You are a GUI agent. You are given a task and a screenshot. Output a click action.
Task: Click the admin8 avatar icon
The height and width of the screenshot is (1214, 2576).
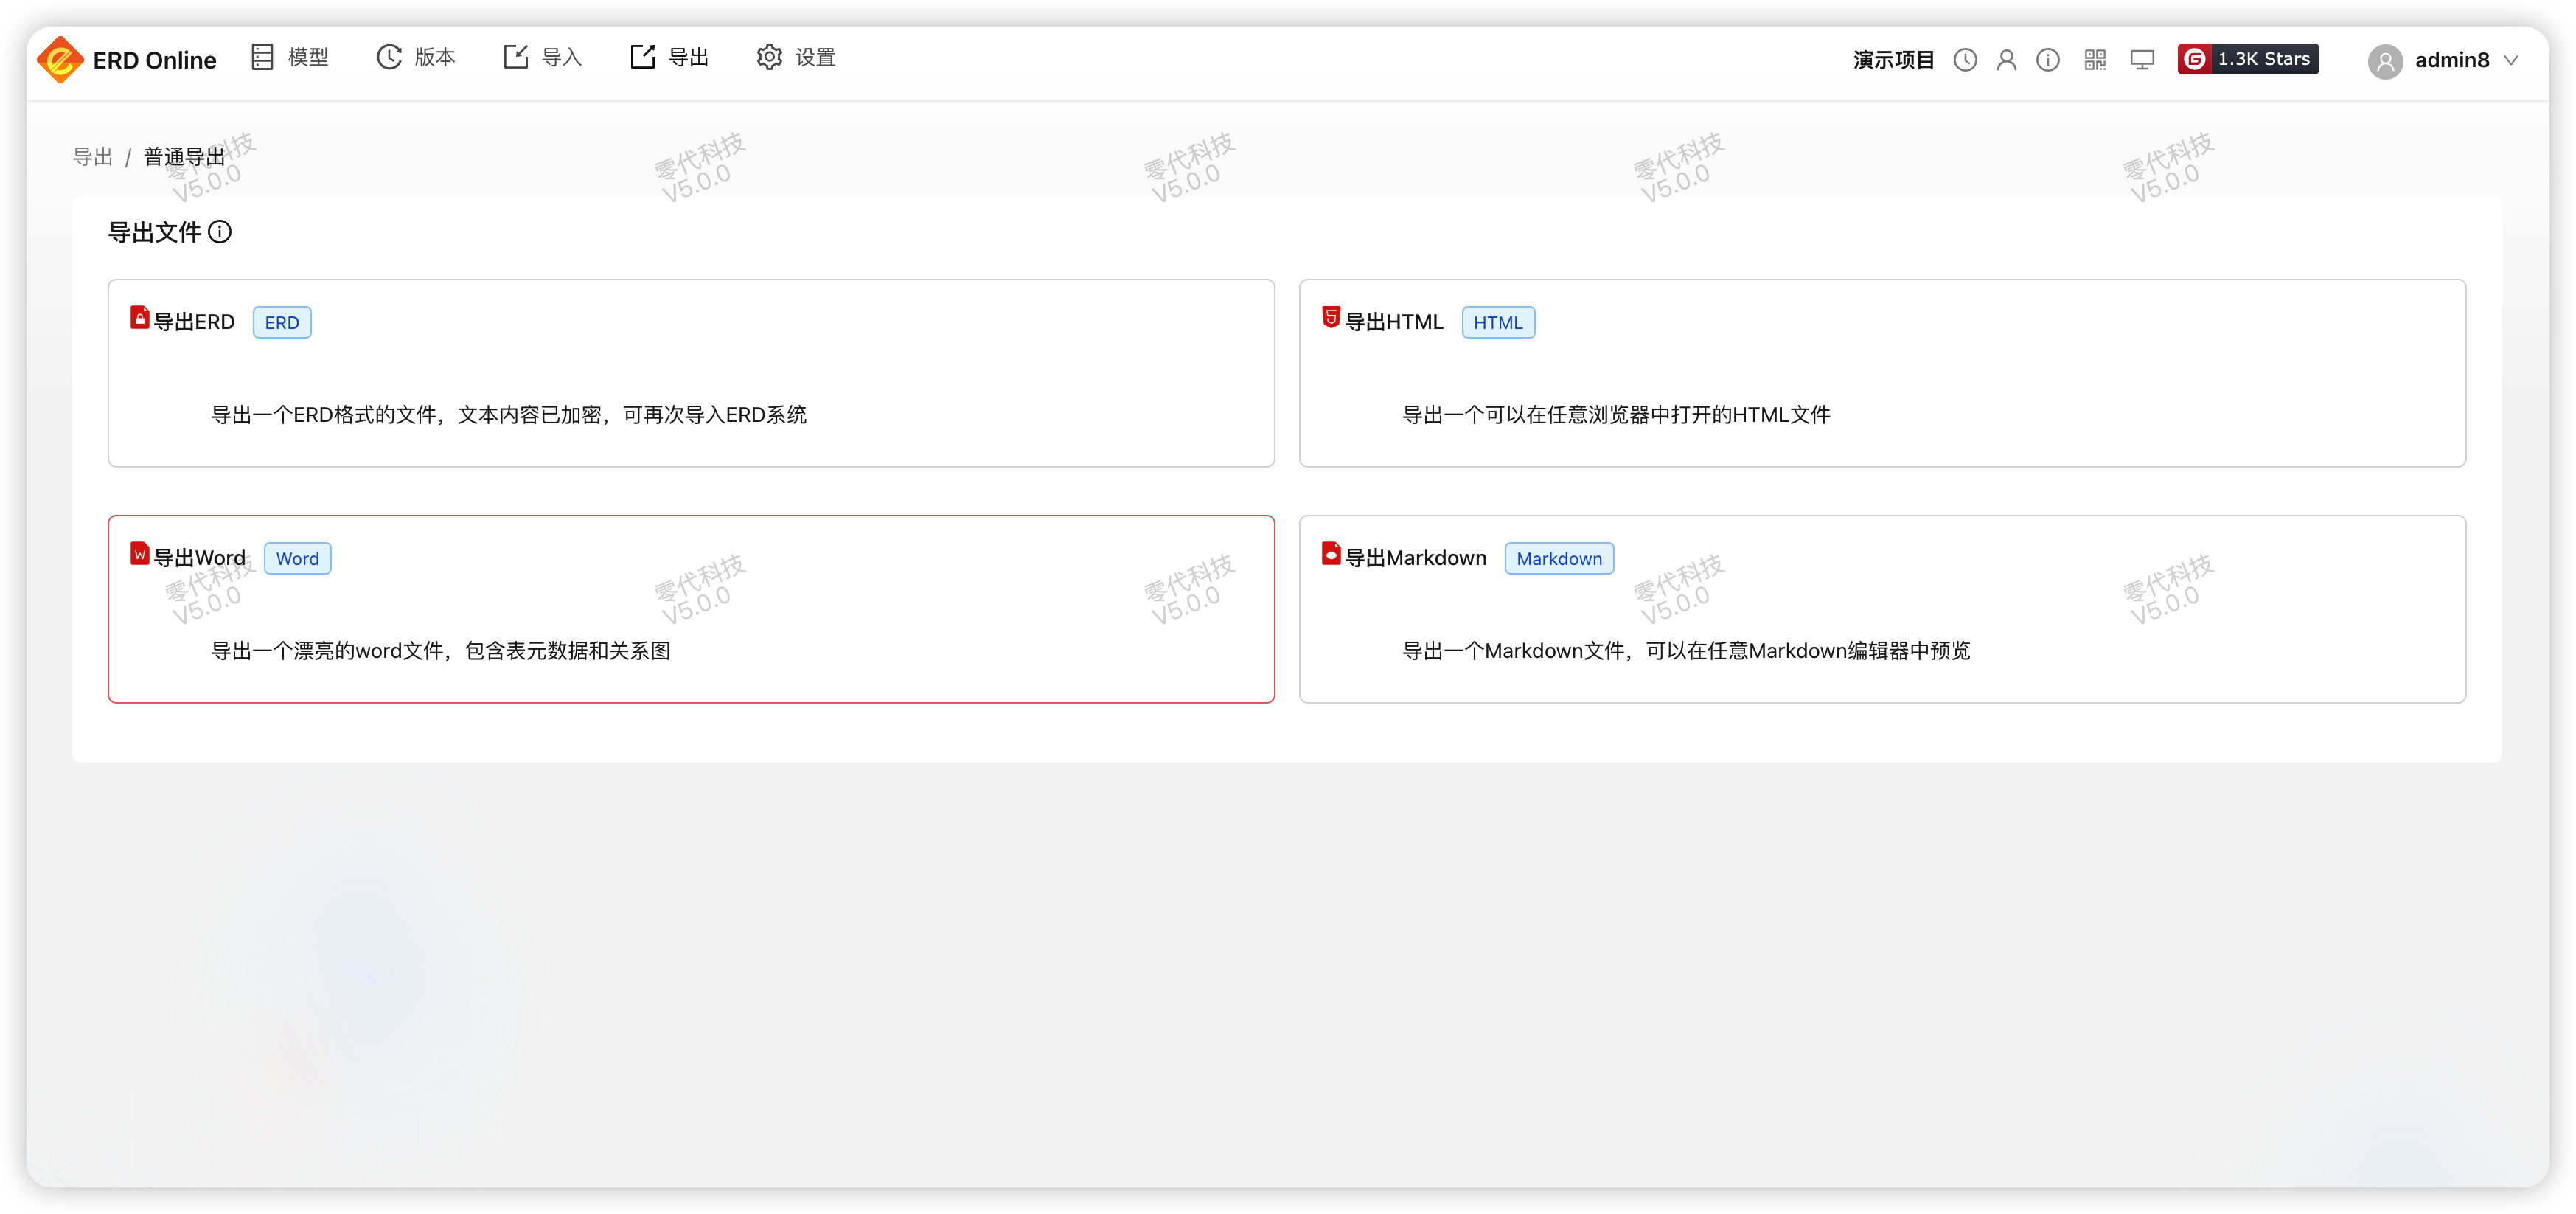(x=2385, y=61)
